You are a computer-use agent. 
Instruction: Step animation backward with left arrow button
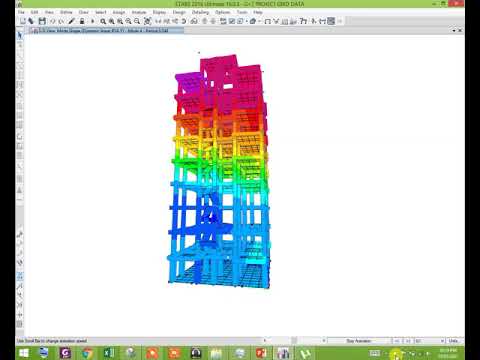tap(397, 341)
